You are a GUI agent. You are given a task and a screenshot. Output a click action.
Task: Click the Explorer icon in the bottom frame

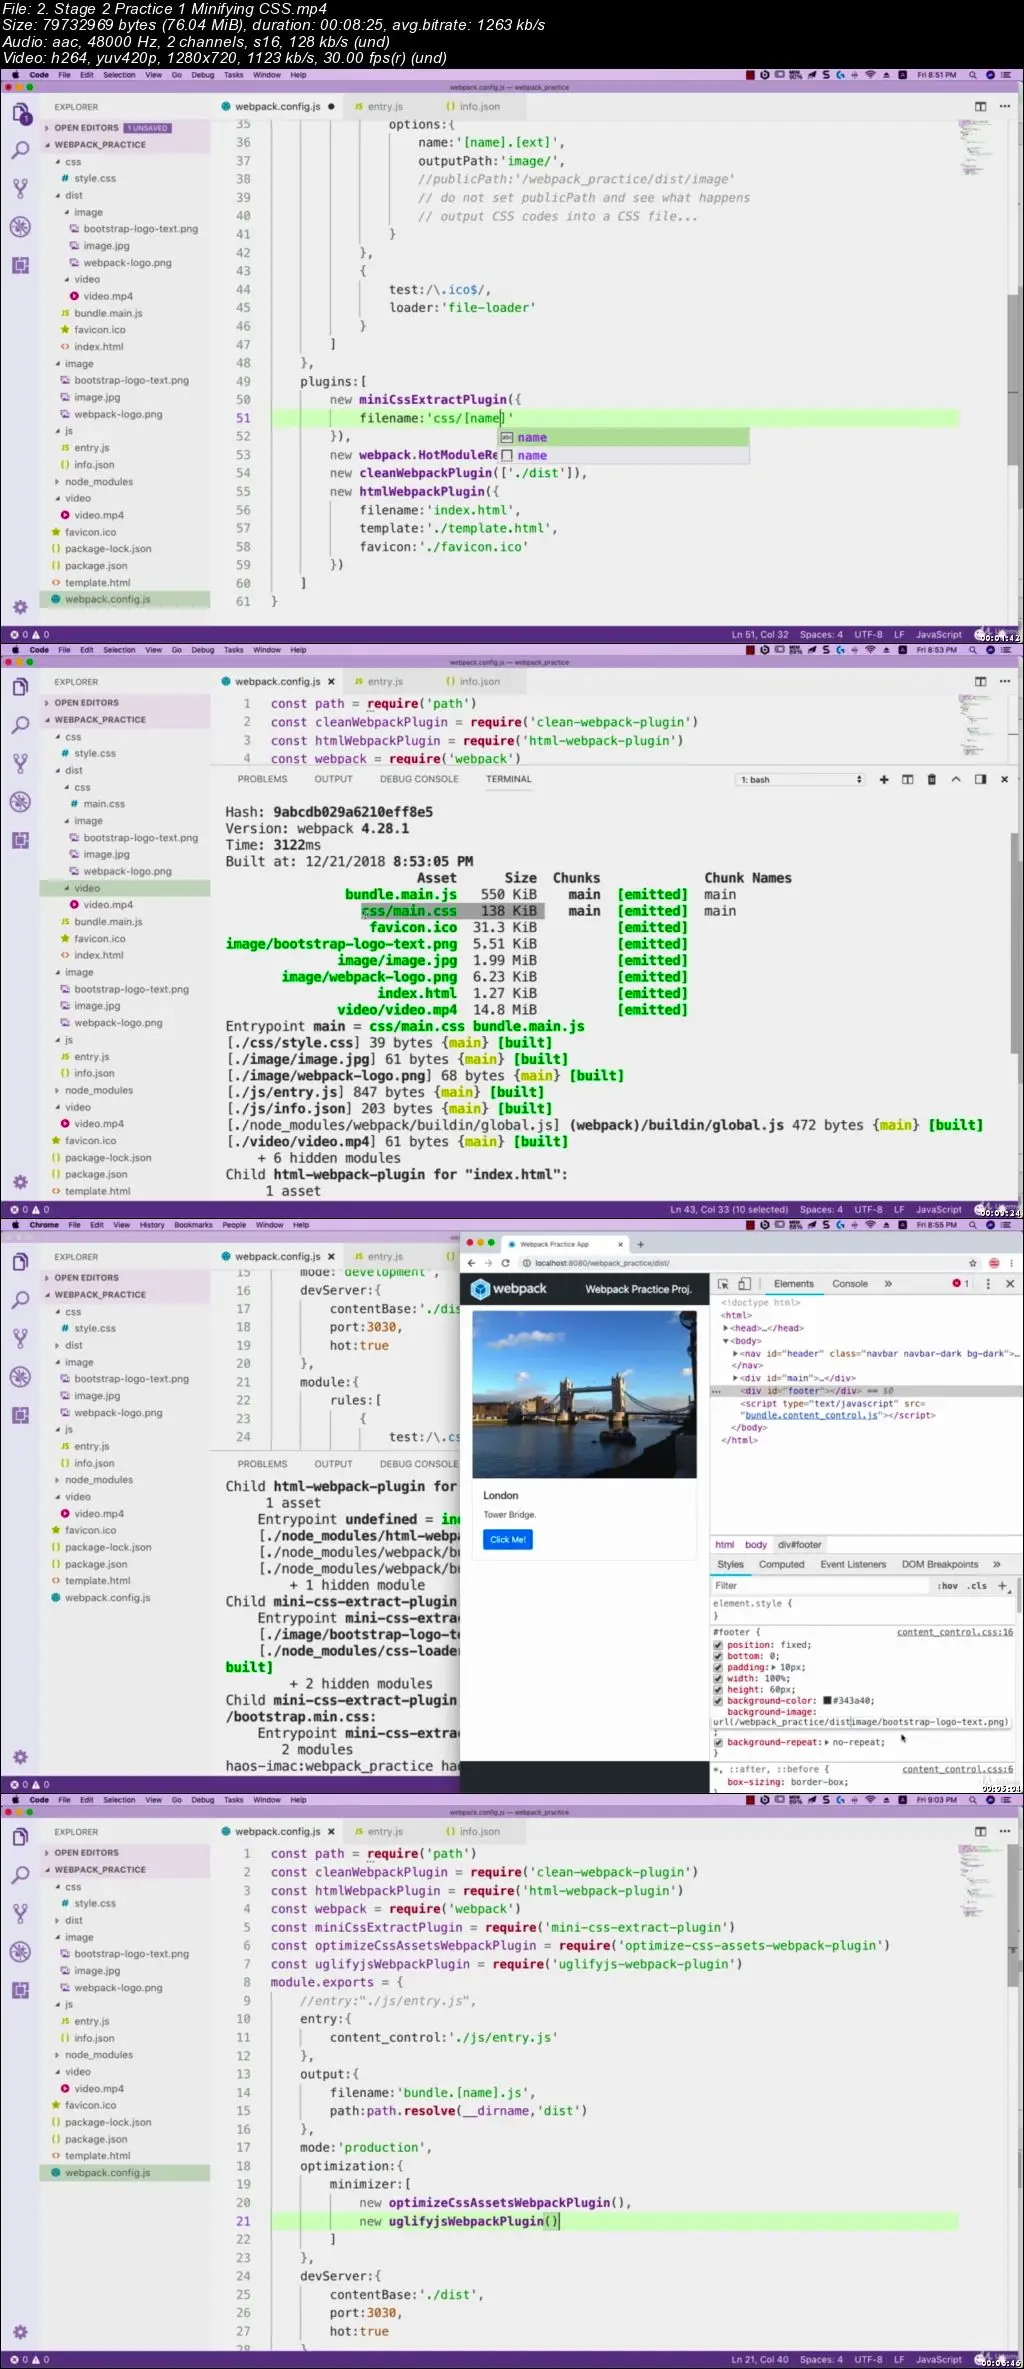[x=20, y=1837]
